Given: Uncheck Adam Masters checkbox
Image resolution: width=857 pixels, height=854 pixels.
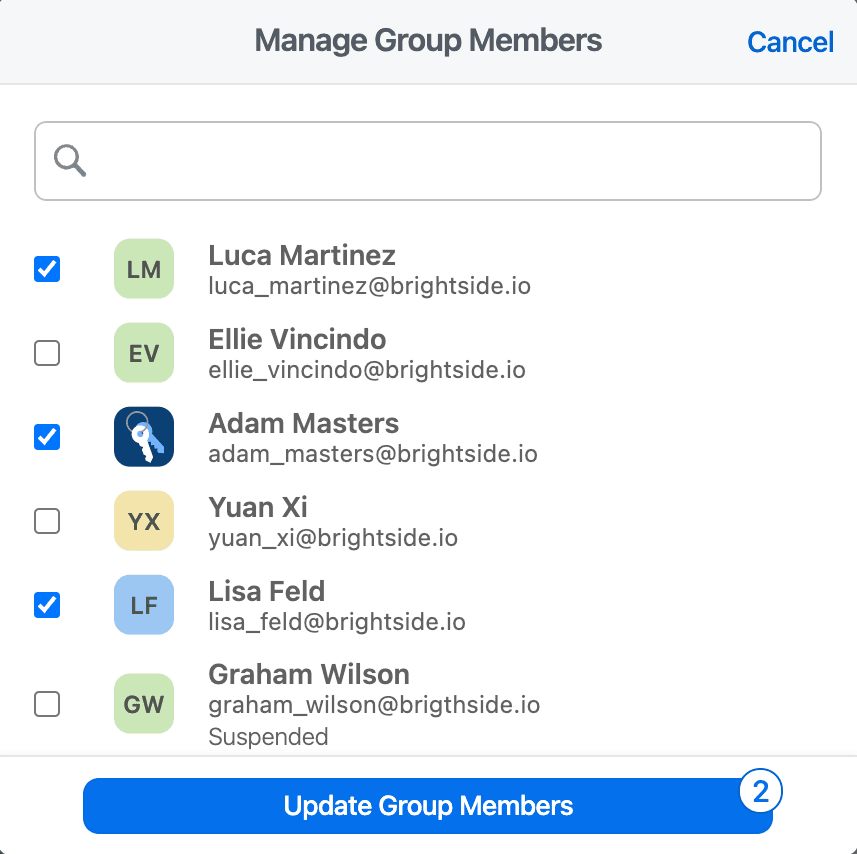Looking at the screenshot, I should [47, 437].
